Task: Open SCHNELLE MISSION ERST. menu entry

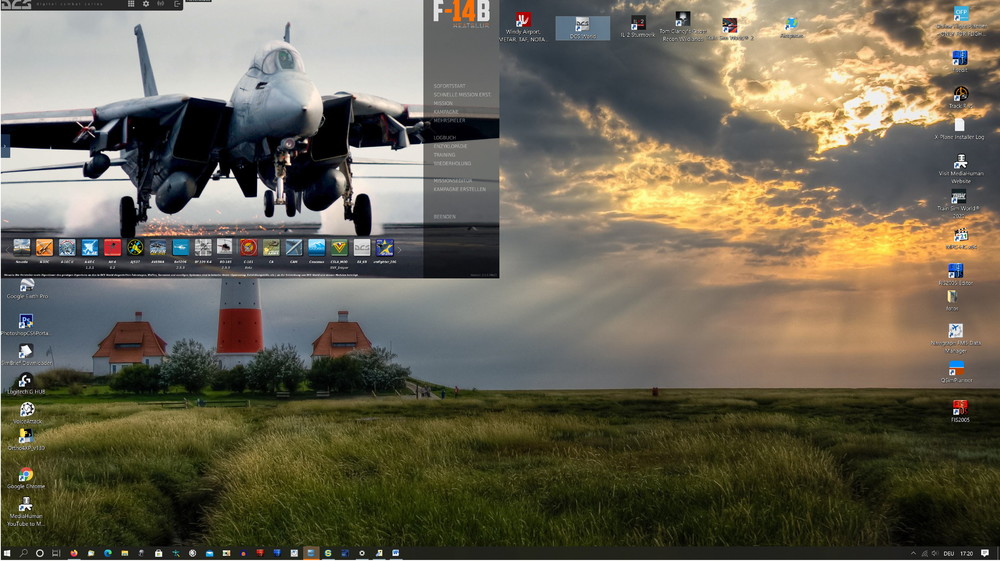Action: click(x=462, y=94)
